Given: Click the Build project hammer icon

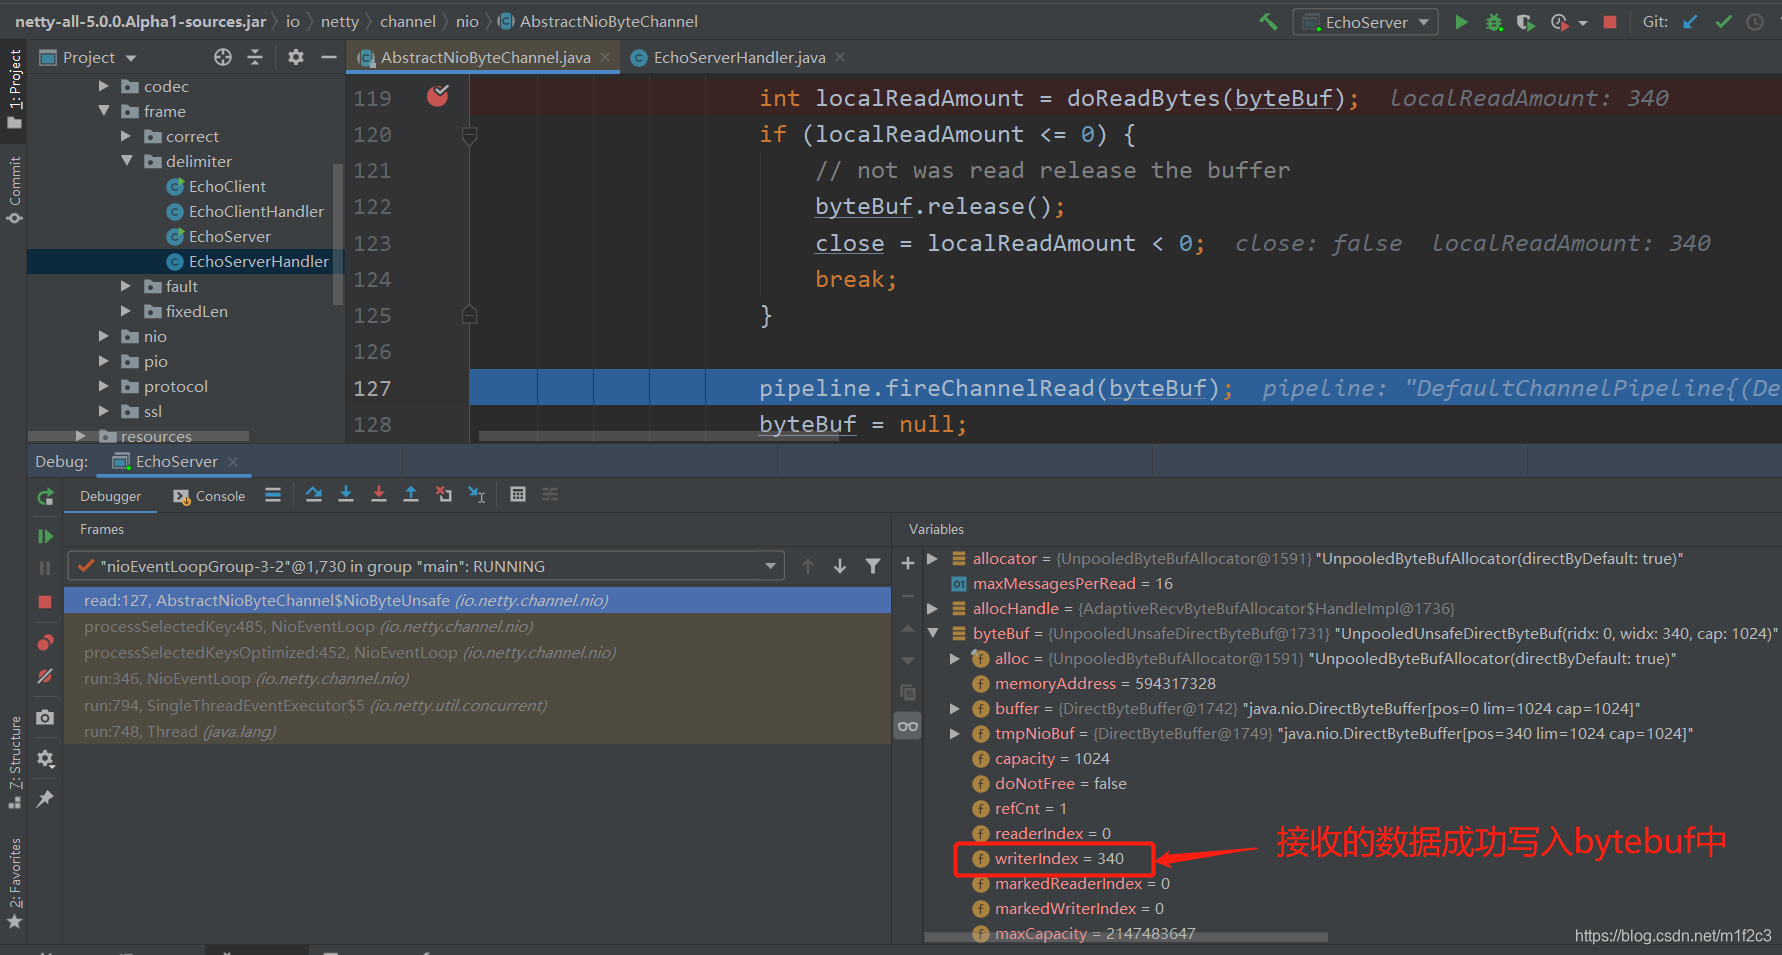Looking at the screenshot, I should [x=1268, y=21].
